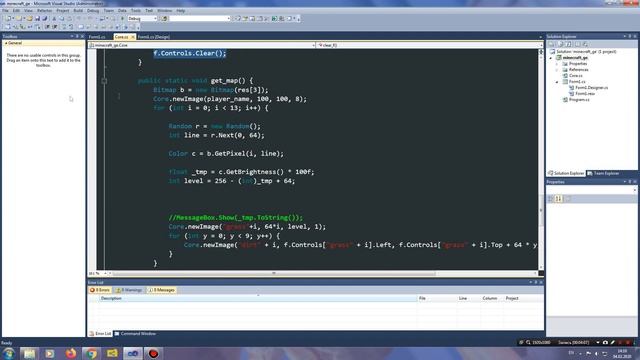Open the media player taskbar icon
The height and width of the screenshot is (360, 640).
[50, 353]
